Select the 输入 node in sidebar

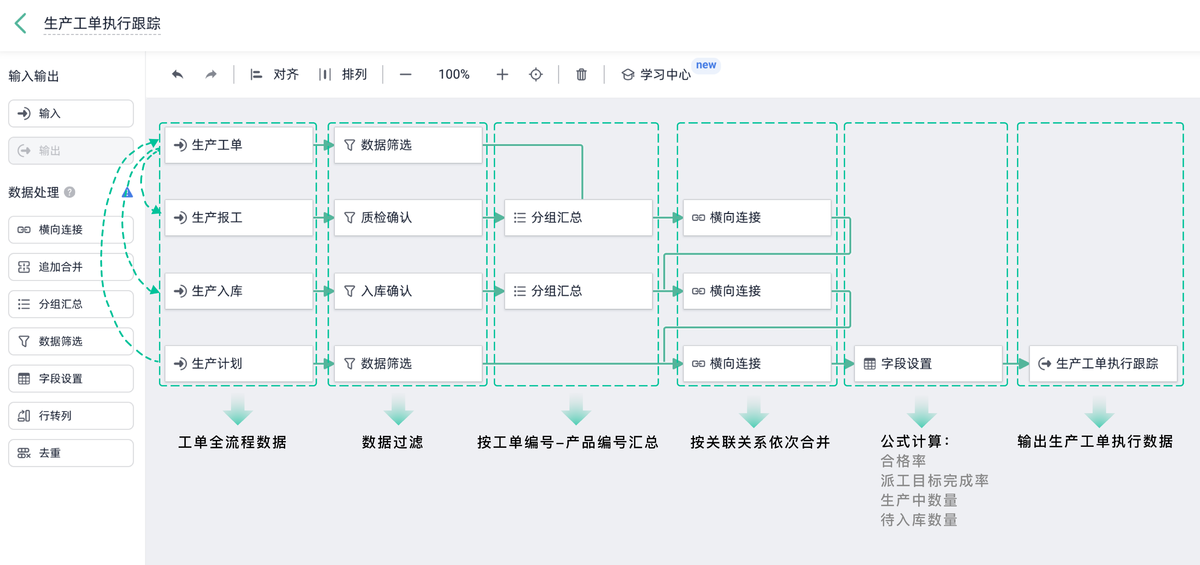pyautogui.click(x=71, y=113)
